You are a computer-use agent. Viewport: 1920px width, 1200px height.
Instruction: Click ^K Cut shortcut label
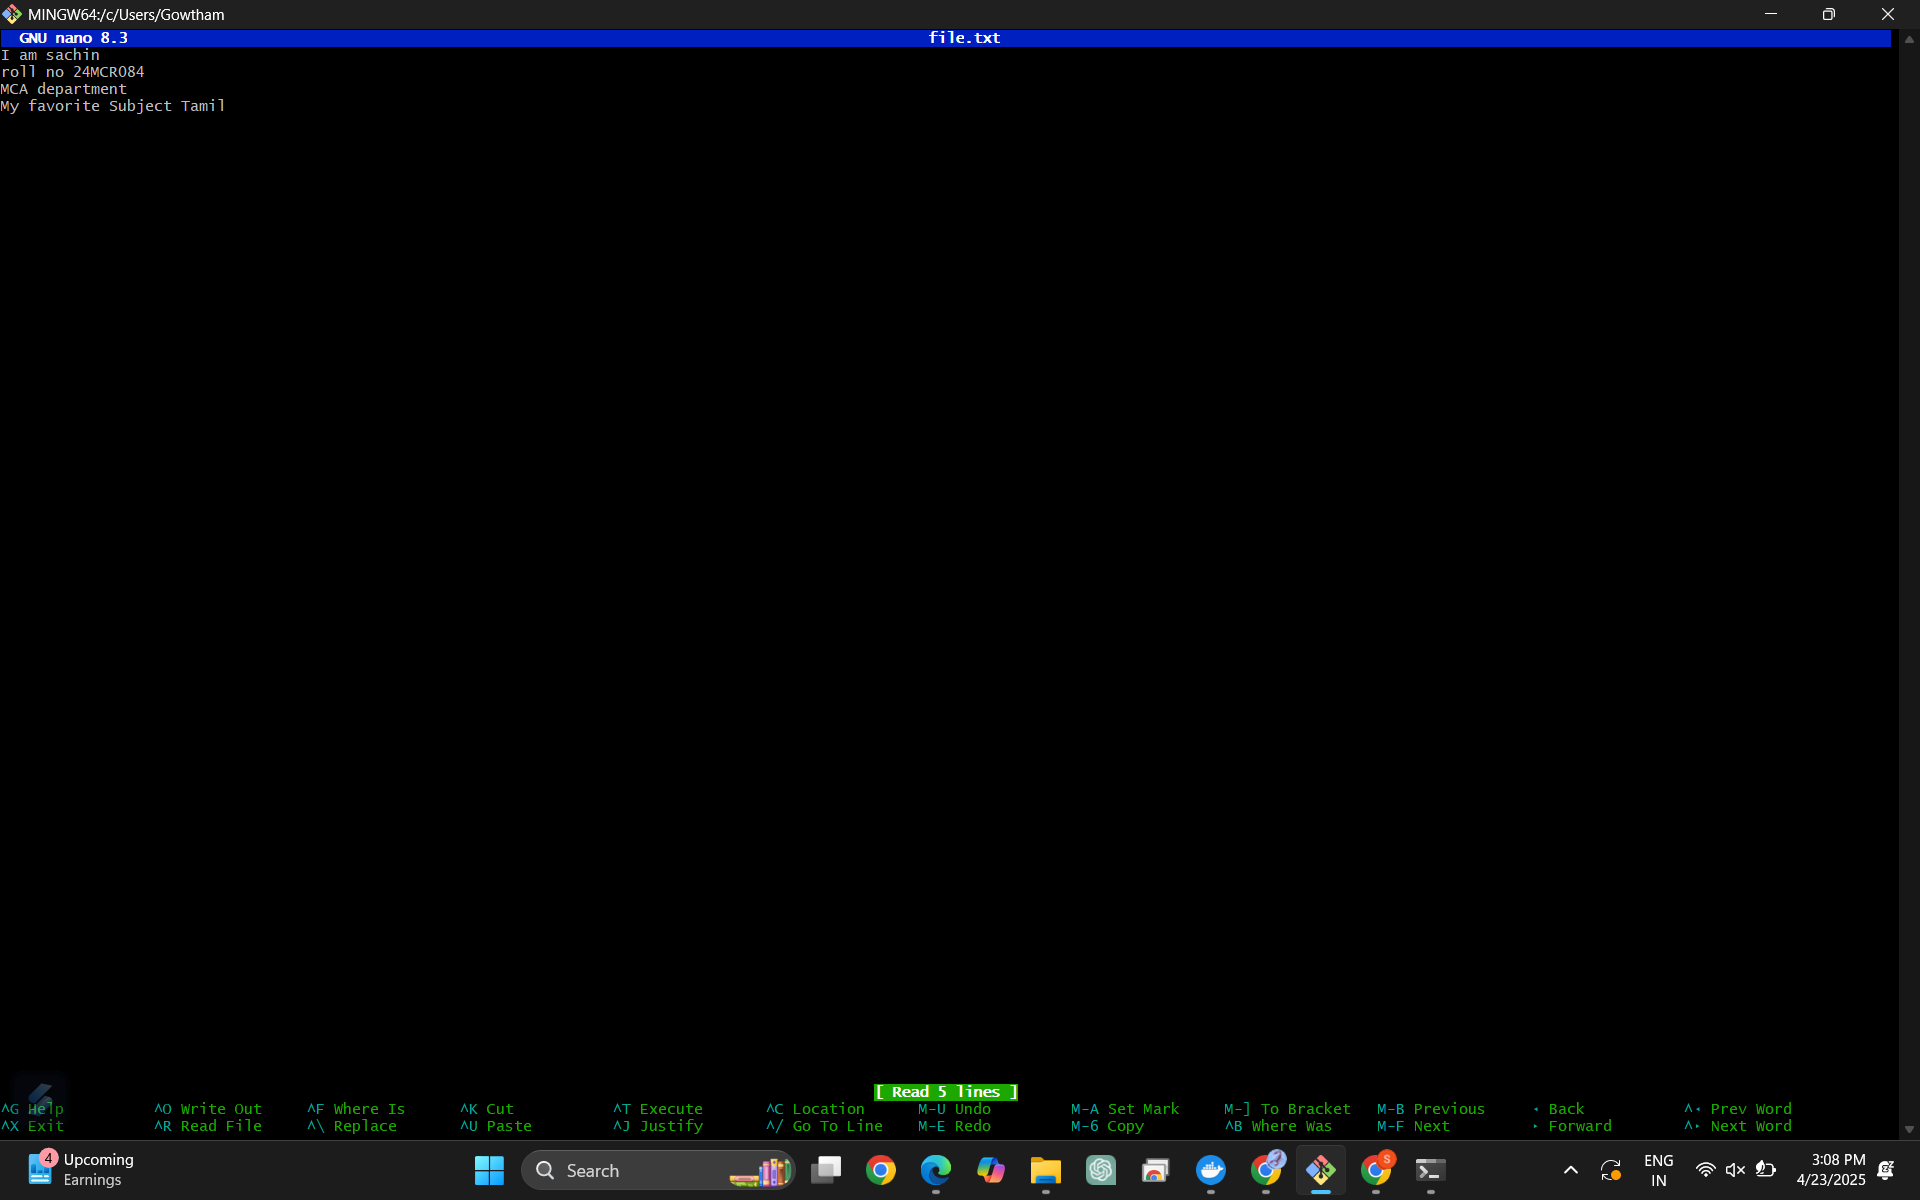(x=487, y=1109)
